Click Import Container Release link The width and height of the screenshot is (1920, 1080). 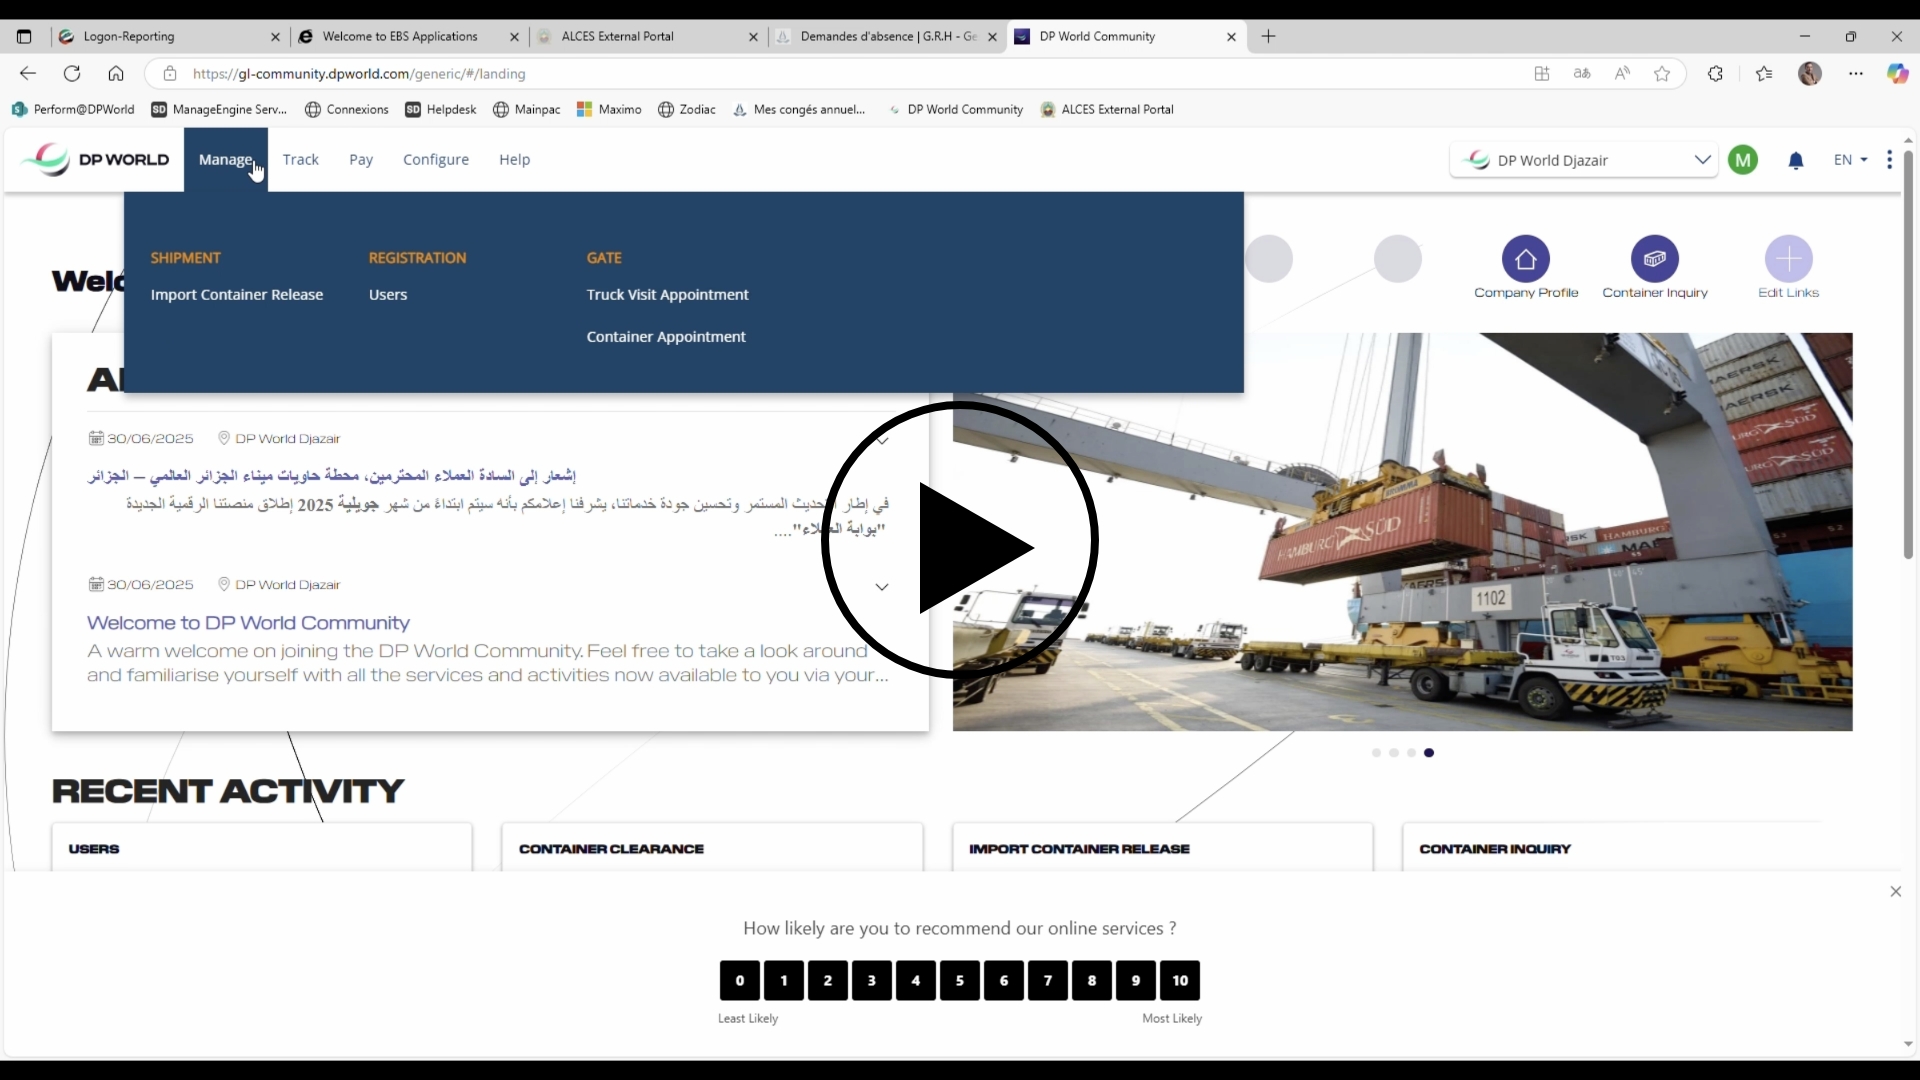click(237, 295)
